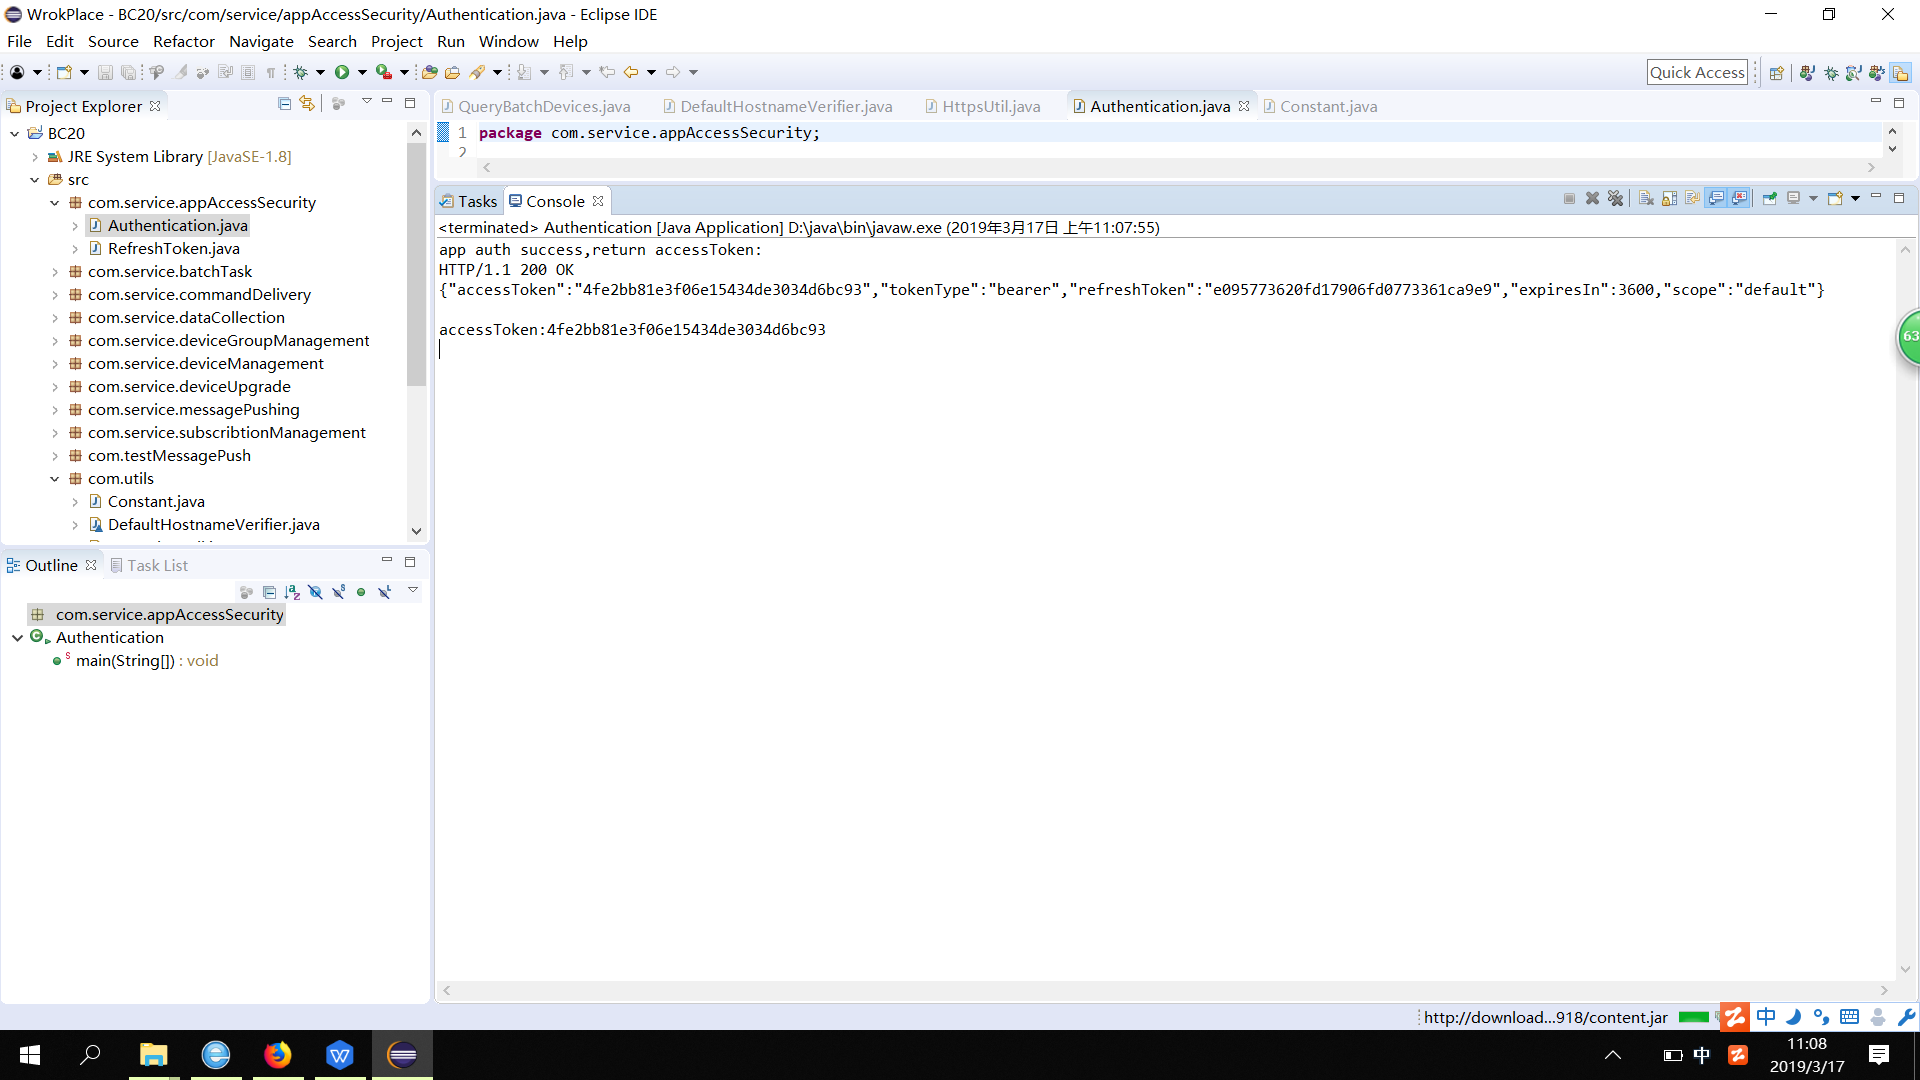The image size is (1920, 1080).
Task: Click the New file toolbar icon
Action: (64, 72)
